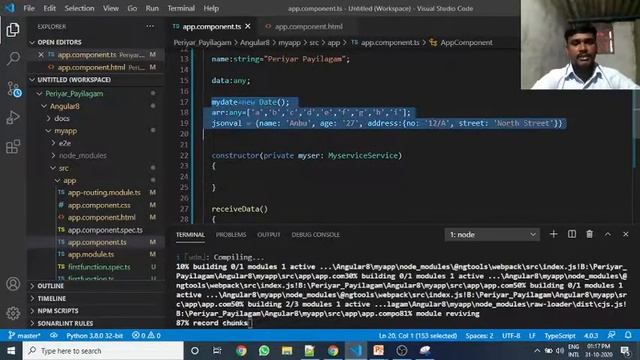Expand the Outline section
Viewport: 640px width, 360px height.
tap(50, 286)
